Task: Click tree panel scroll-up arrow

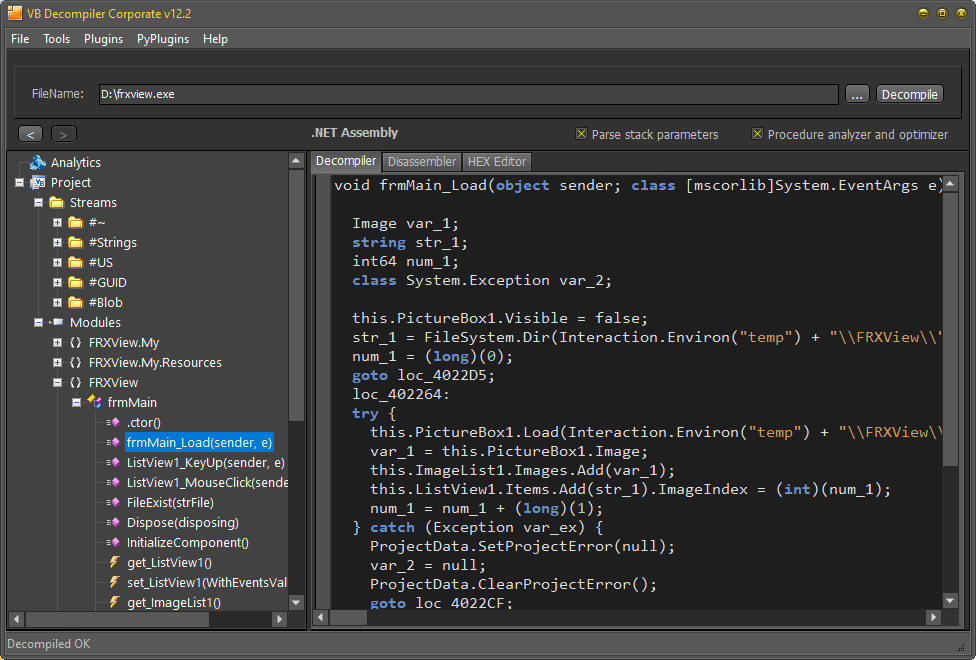Action: point(296,161)
